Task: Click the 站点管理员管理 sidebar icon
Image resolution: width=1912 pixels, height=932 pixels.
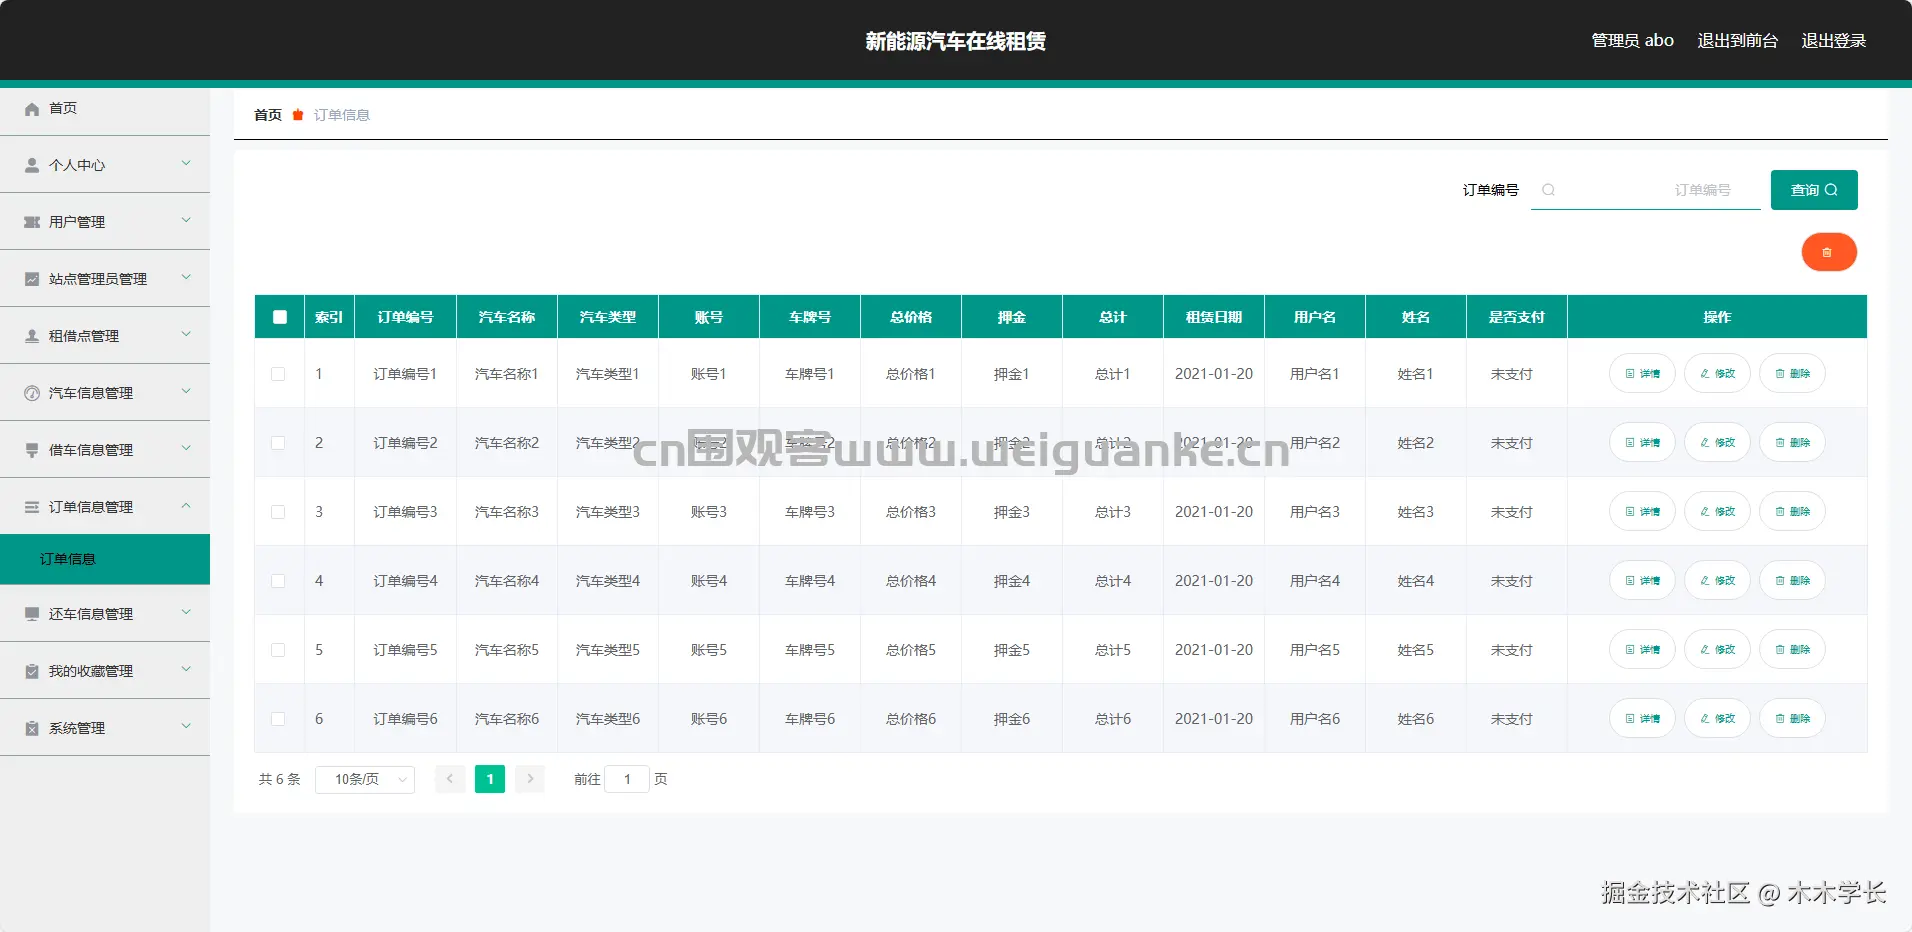Action: [32, 279]
